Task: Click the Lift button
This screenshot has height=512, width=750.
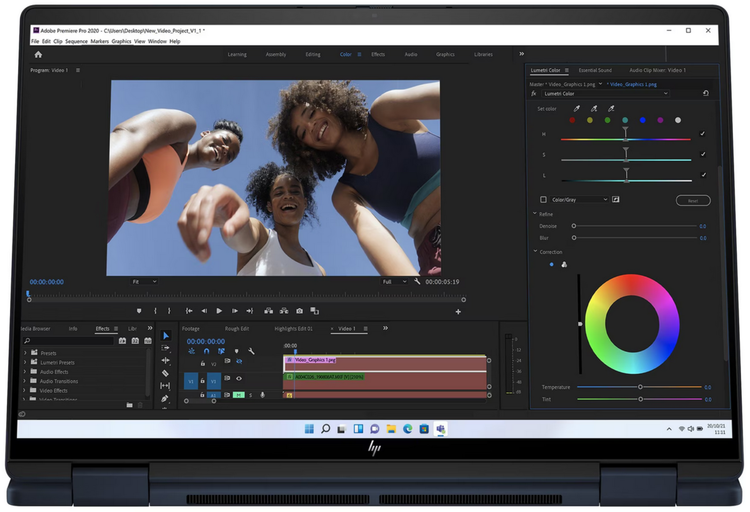Action: pyautogui.click(x=269, y=311)
